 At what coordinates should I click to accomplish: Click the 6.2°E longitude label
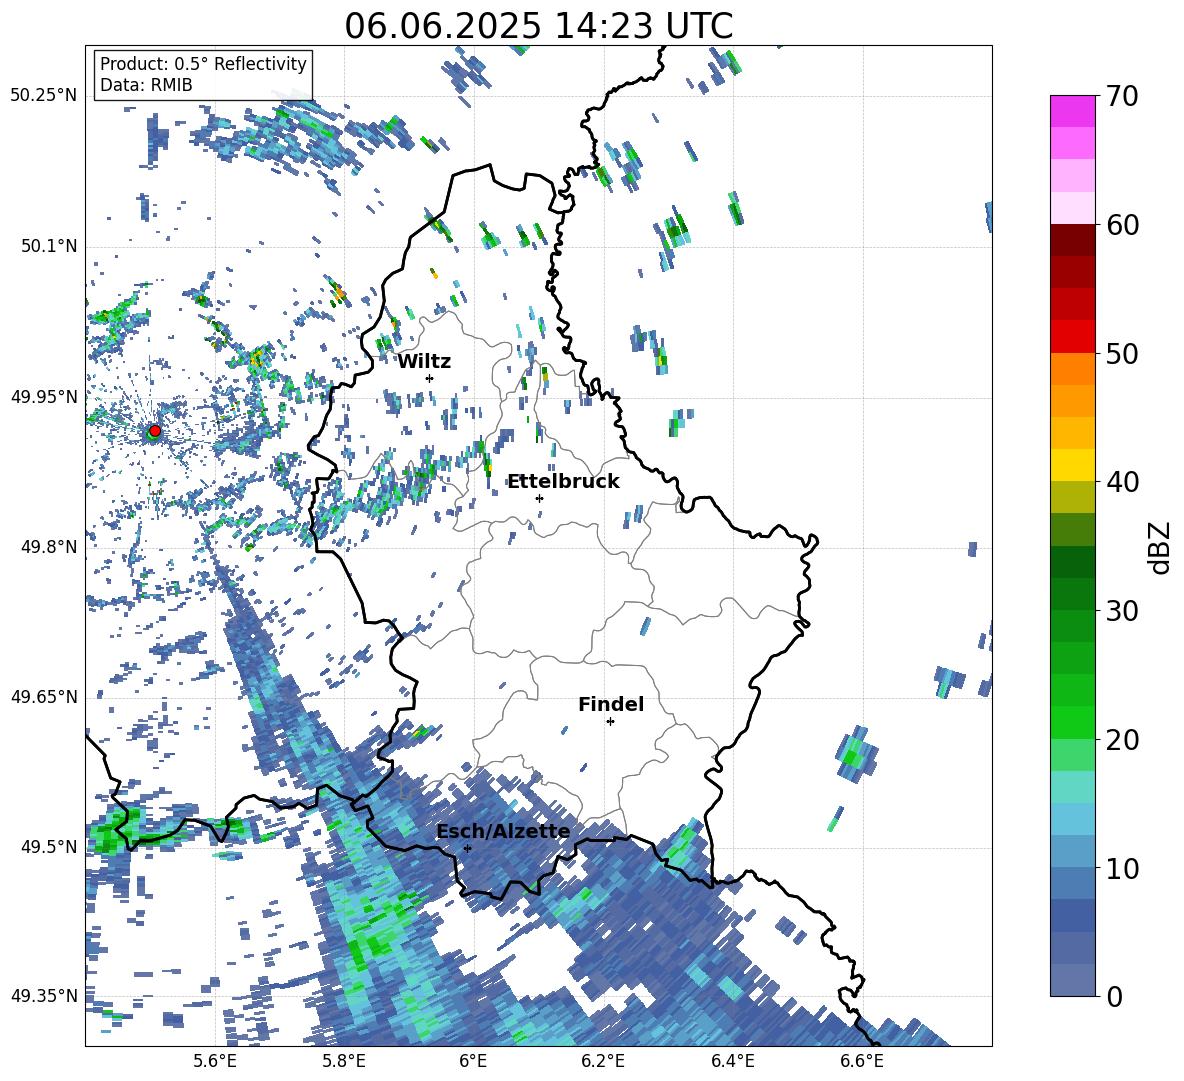point(603,1061)
